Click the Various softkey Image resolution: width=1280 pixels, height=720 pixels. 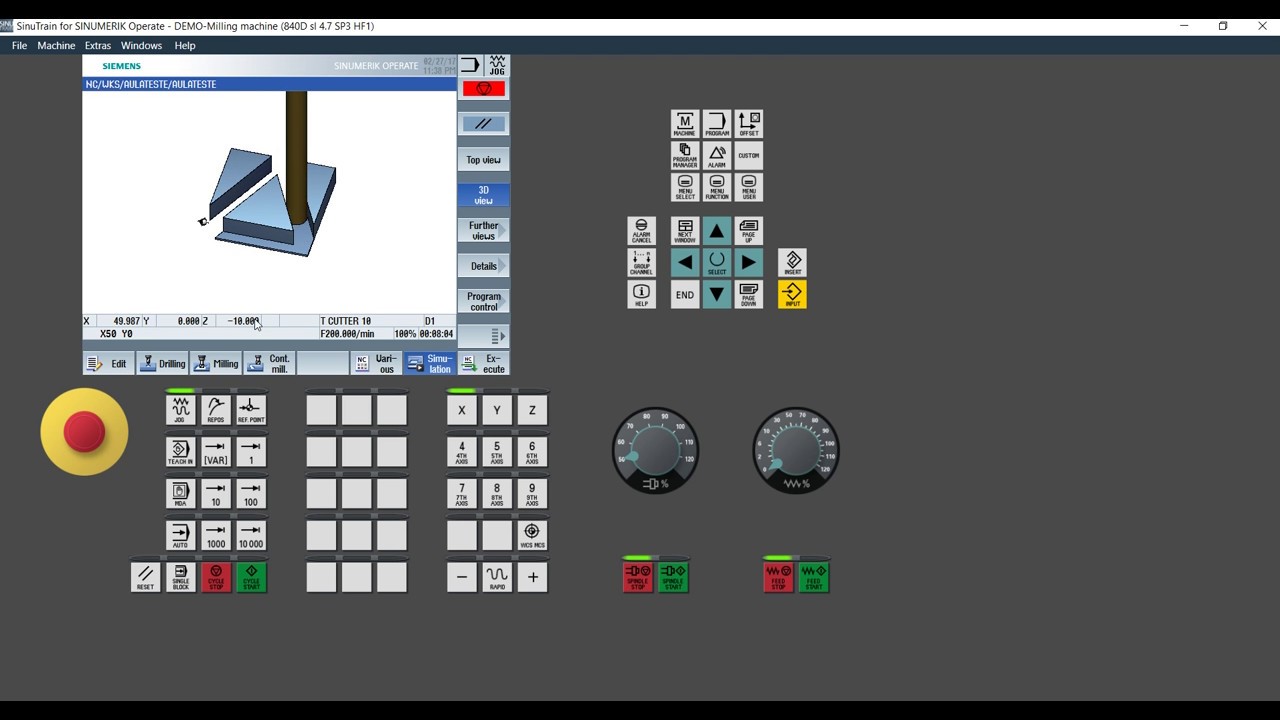point(377,364)
